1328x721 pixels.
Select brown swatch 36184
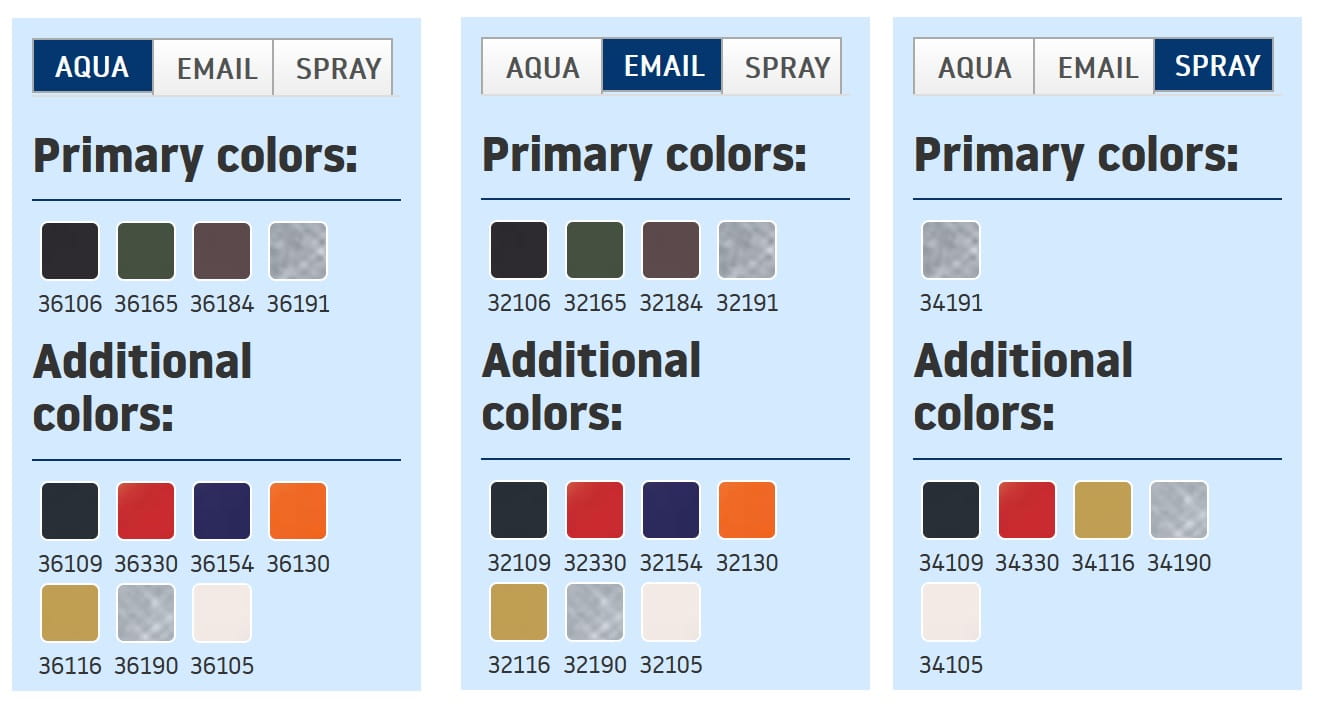[222, 251]
